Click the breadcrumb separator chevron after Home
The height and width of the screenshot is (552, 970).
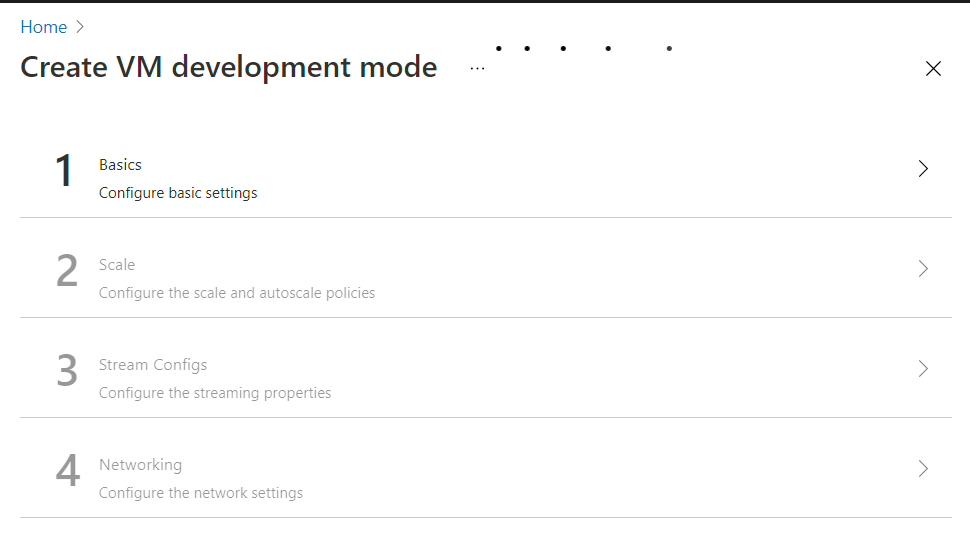tap(80, 27)
